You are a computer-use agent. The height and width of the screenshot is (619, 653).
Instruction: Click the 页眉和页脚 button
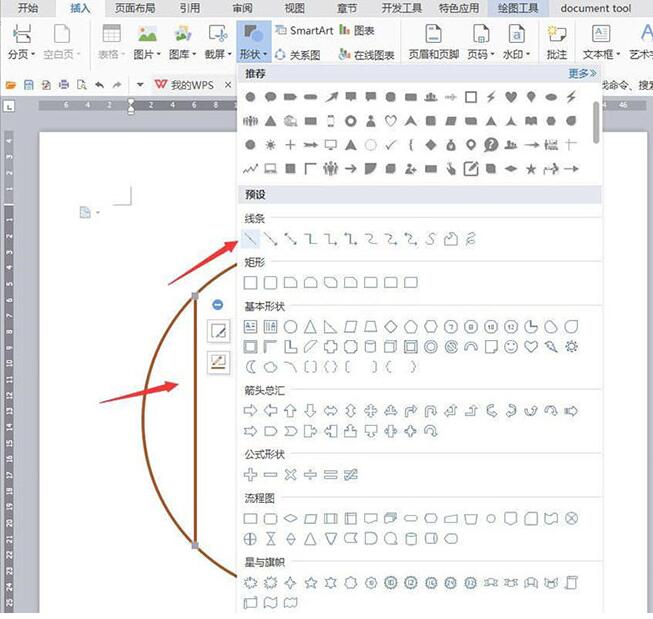(434, 42)
